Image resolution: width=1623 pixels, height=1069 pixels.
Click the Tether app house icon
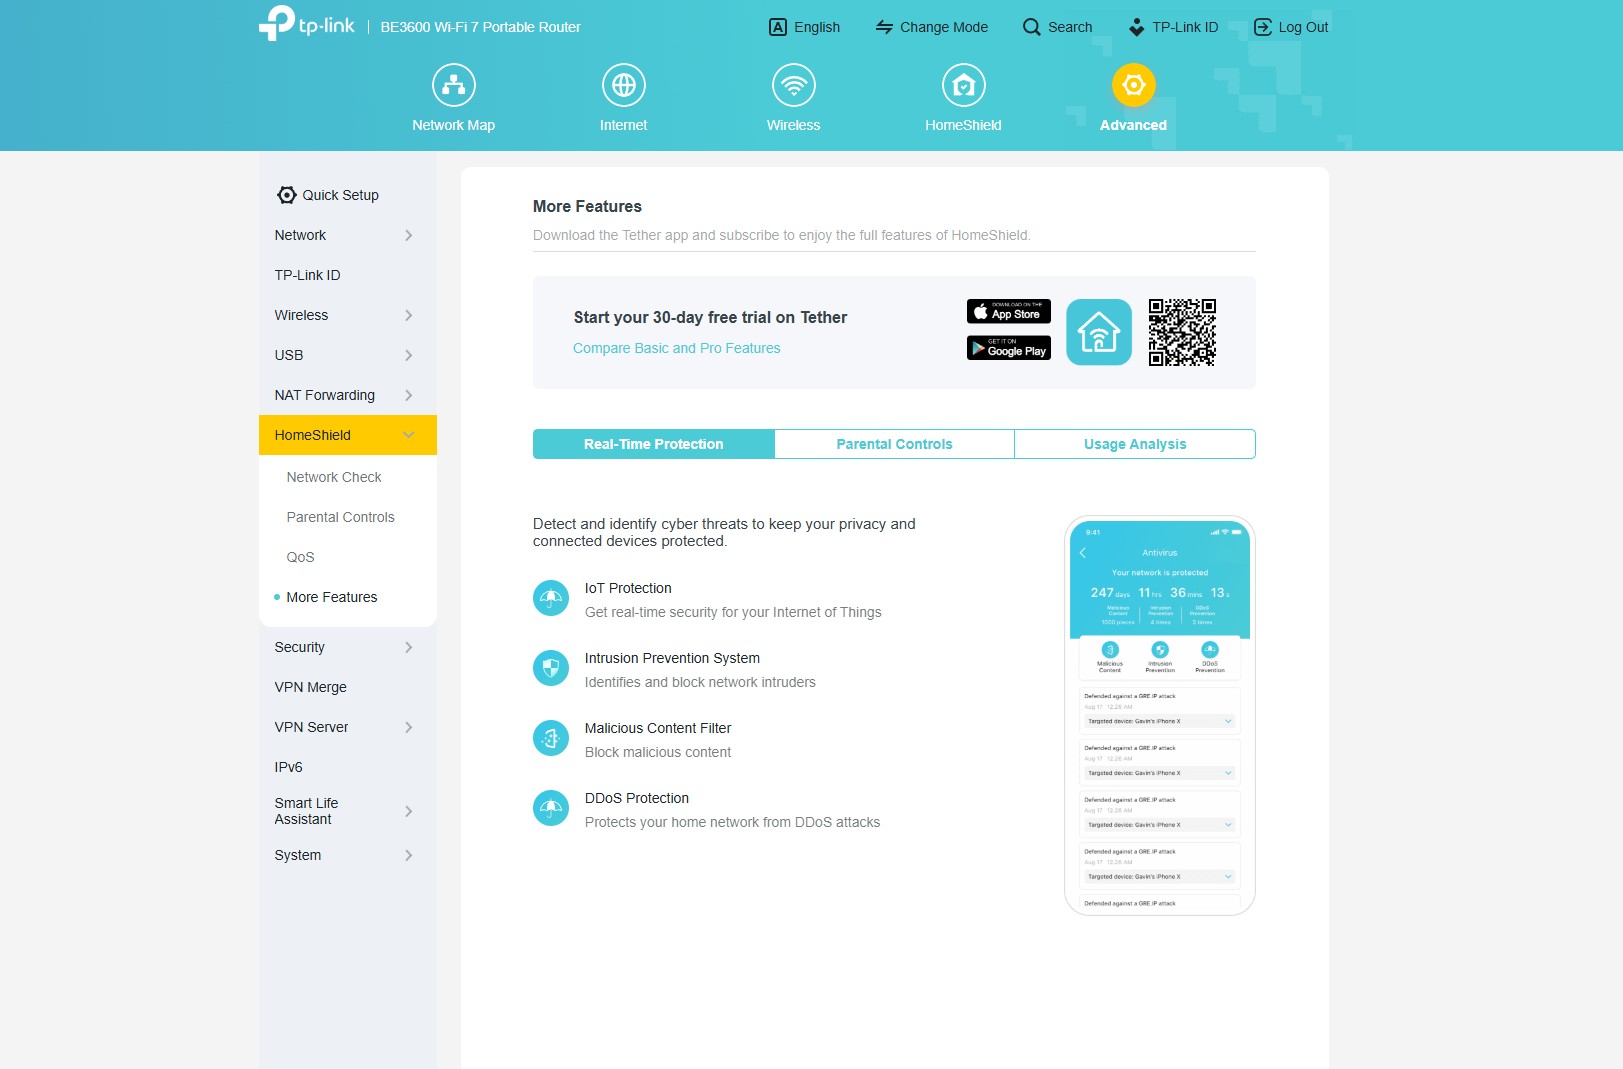[x=1099, y=332]
